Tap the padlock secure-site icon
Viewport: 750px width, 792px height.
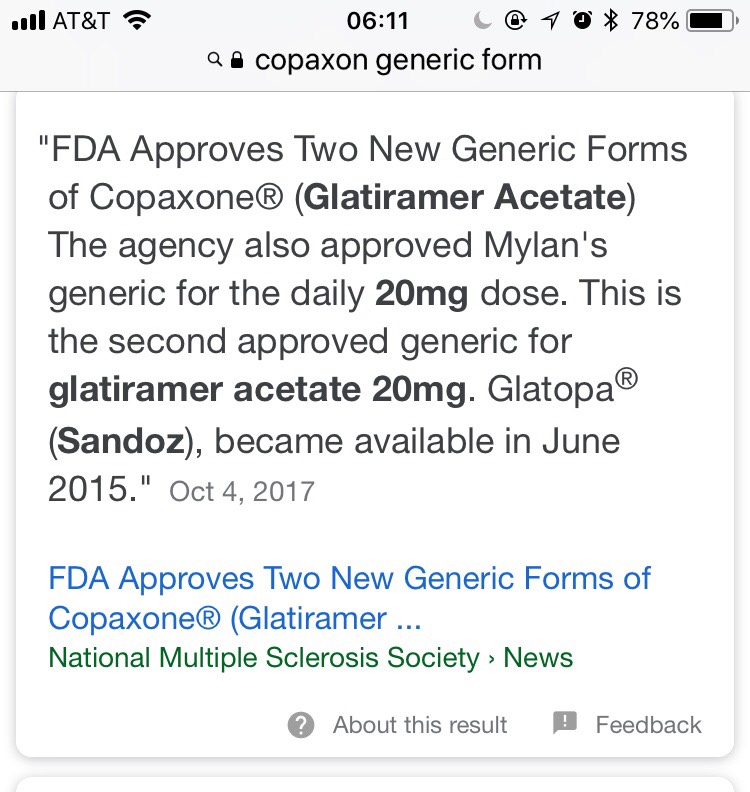237,60
